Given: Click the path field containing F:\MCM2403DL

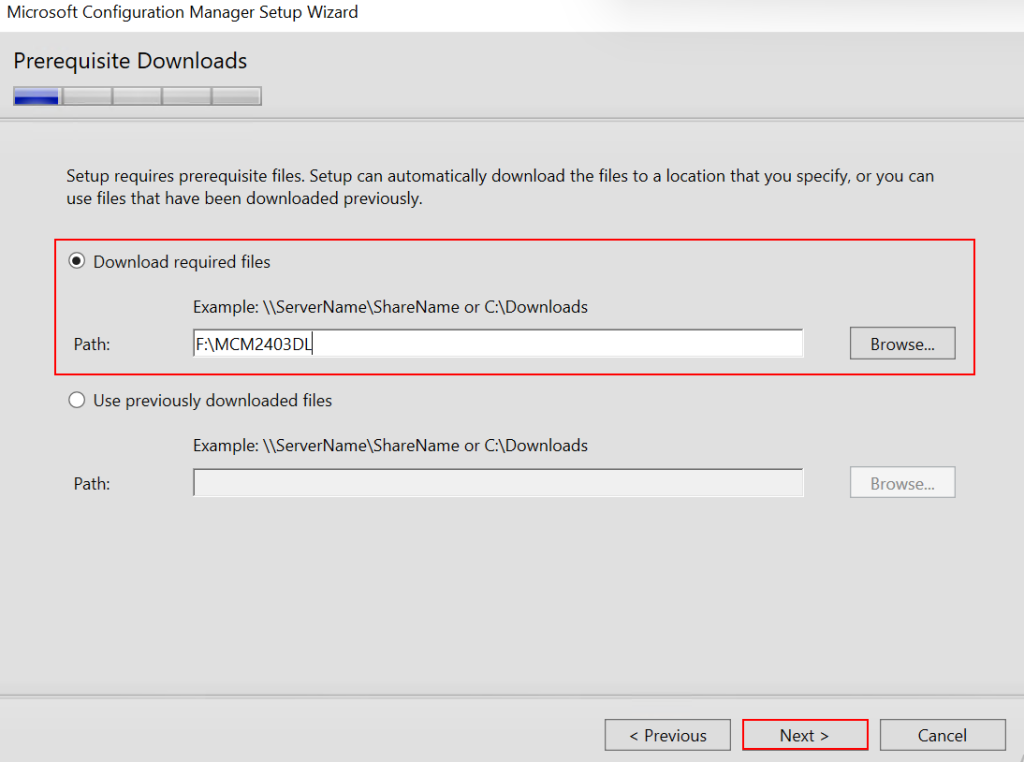Looking at the screenshot, I should [497, 344].
